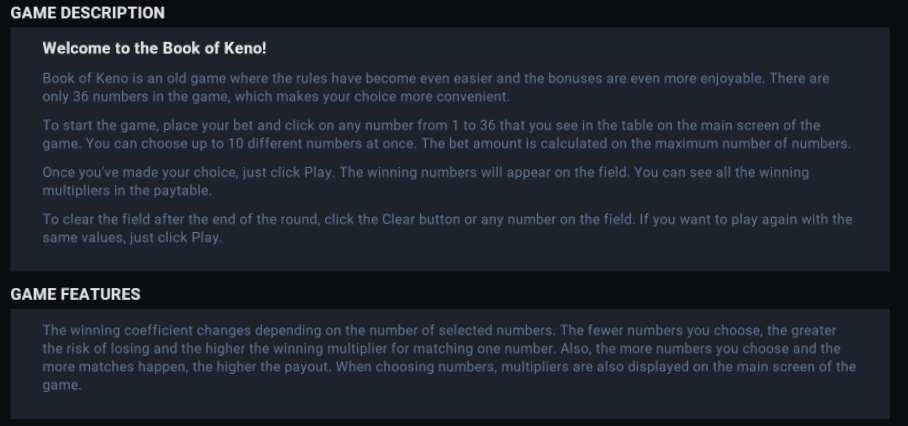The width and height of the screenshot is (908, 426).
Task: Click the line starting "more matches happen, the higher the payout"
Action: click(449, 366)
